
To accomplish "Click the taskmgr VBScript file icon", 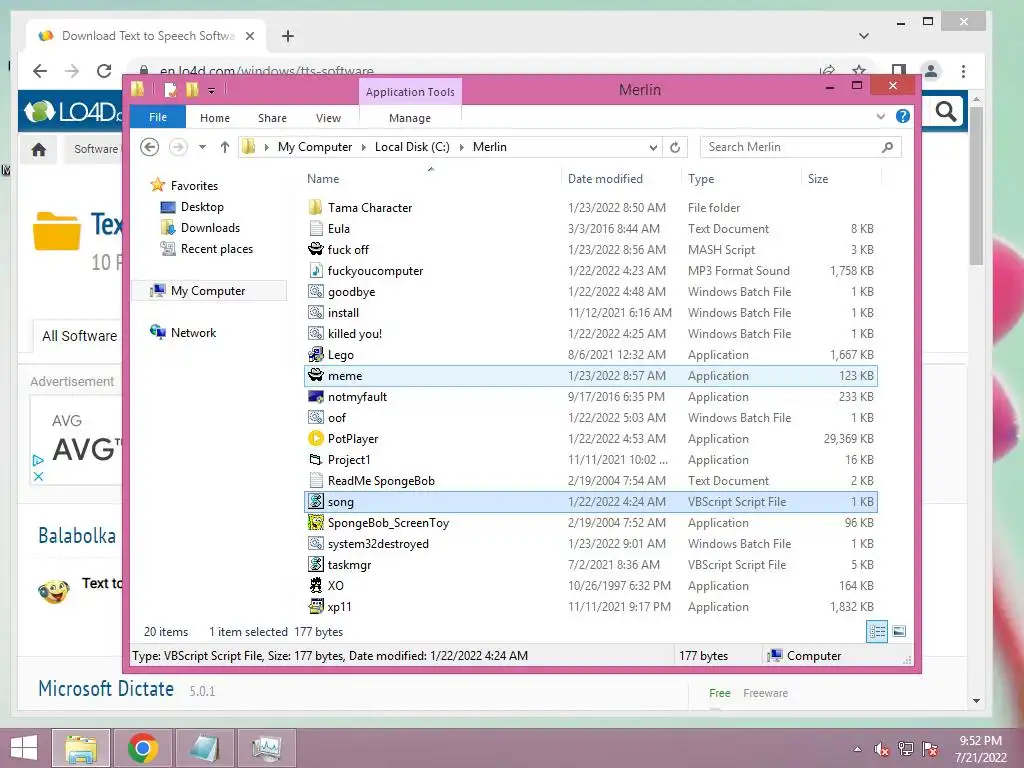I will [x=315, y=564].
